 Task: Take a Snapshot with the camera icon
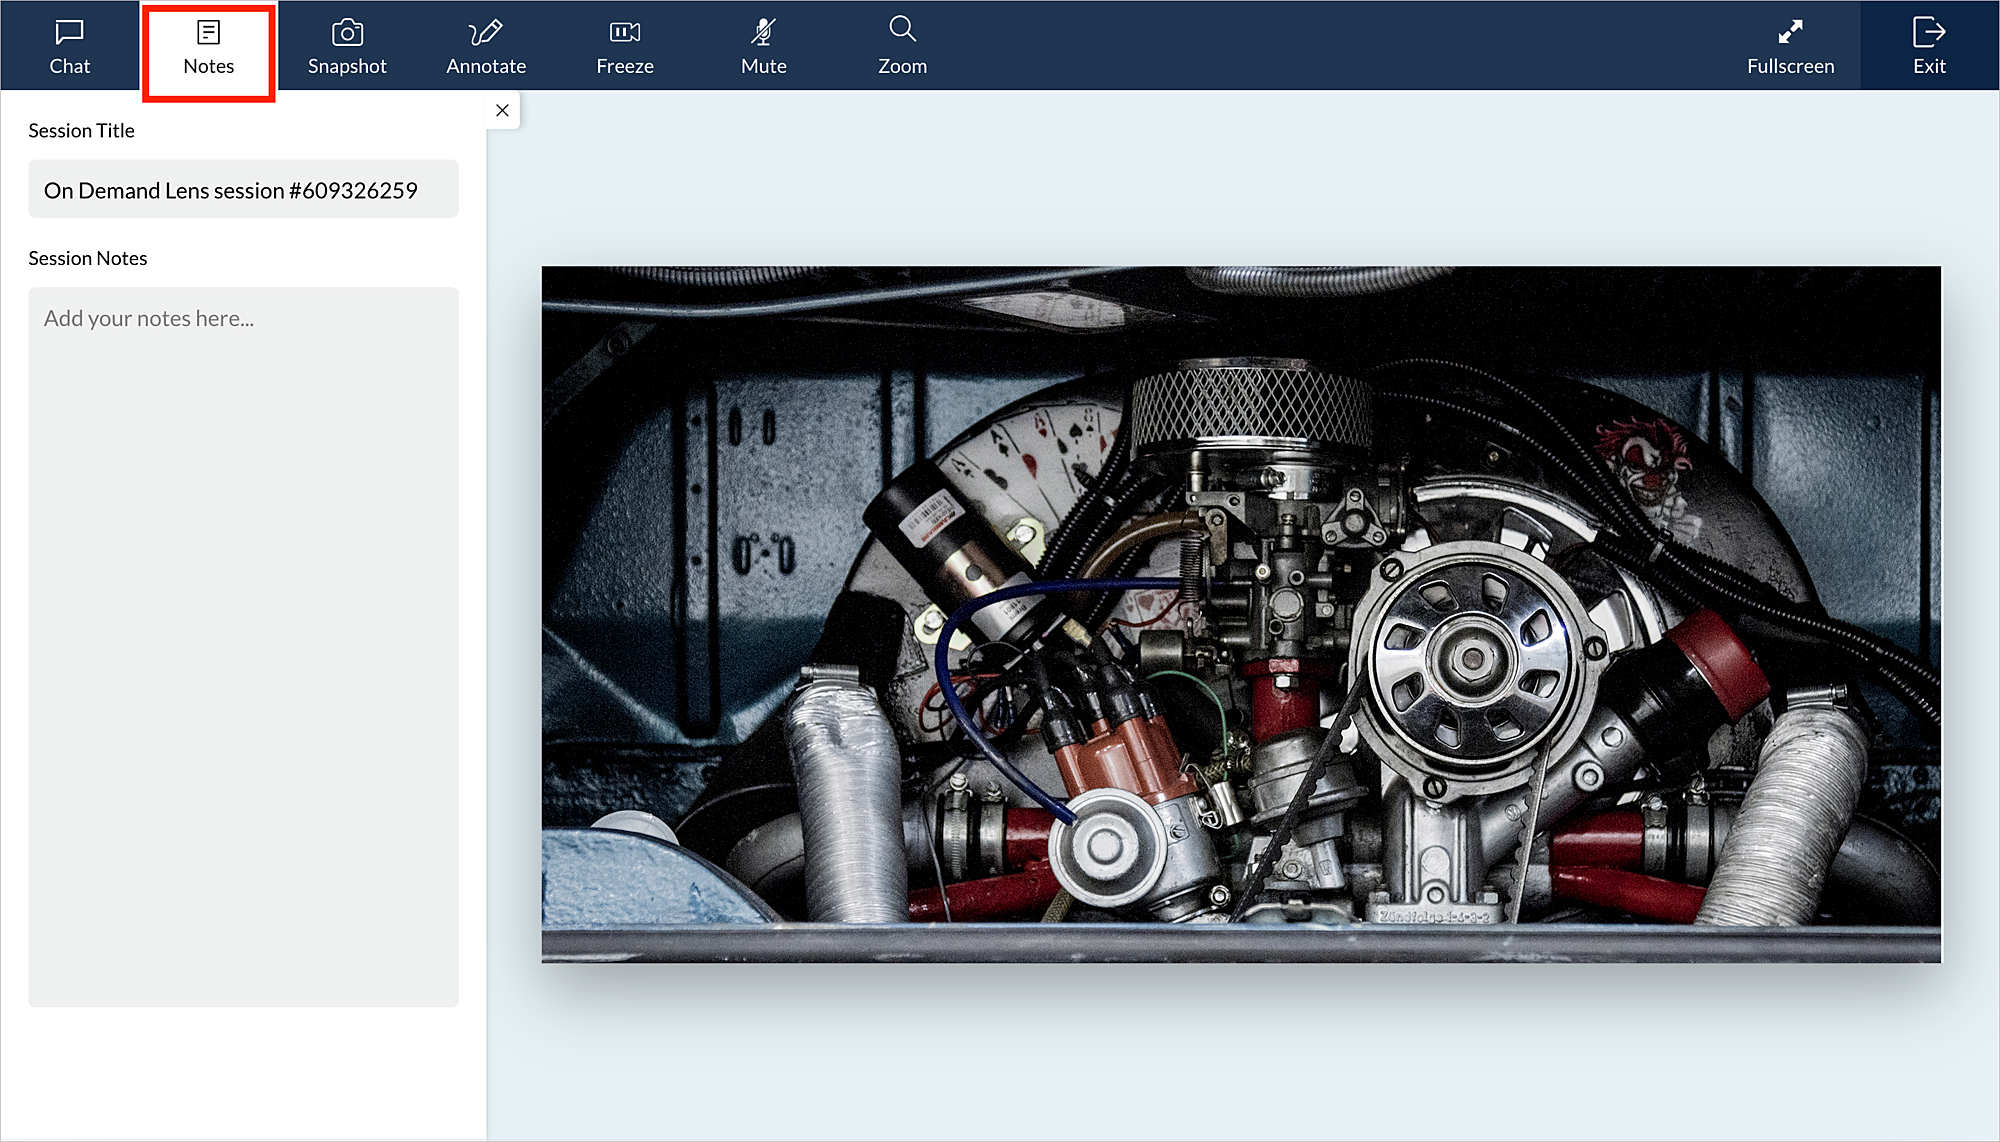click(x=347, y=32)
